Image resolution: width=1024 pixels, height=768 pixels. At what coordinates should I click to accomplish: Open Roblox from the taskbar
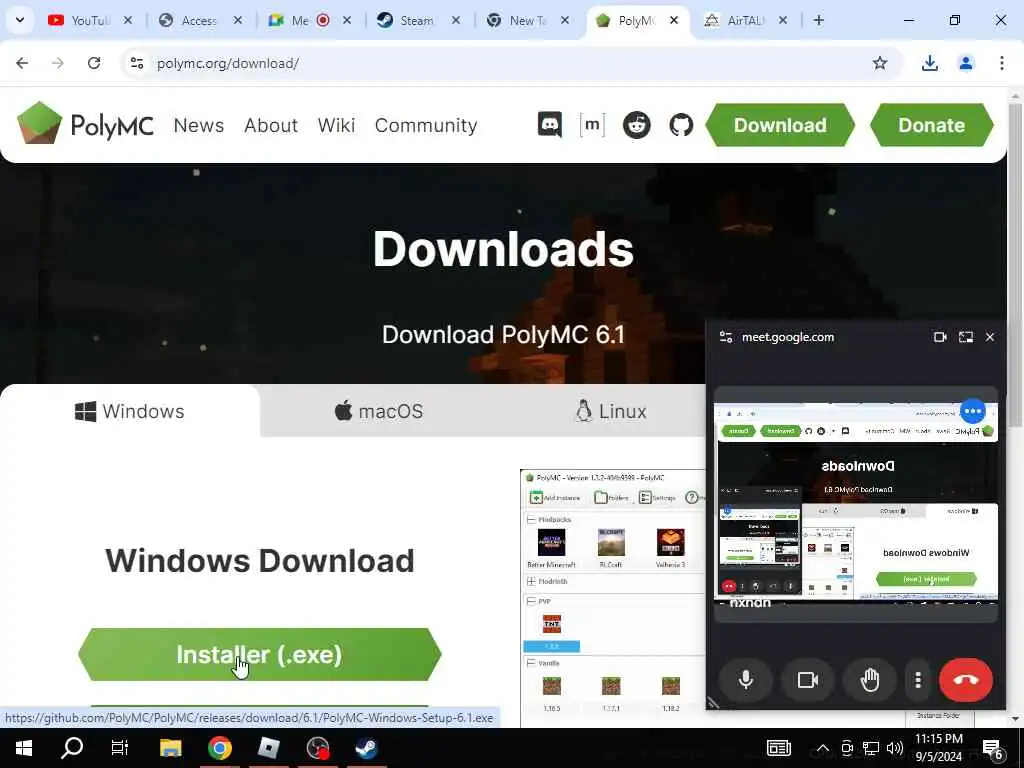tap(268, 748)
